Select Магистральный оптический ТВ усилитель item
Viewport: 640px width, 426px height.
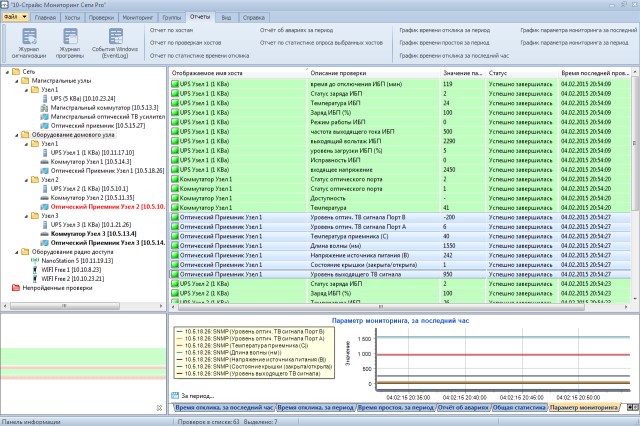click(x=108, y=117)
